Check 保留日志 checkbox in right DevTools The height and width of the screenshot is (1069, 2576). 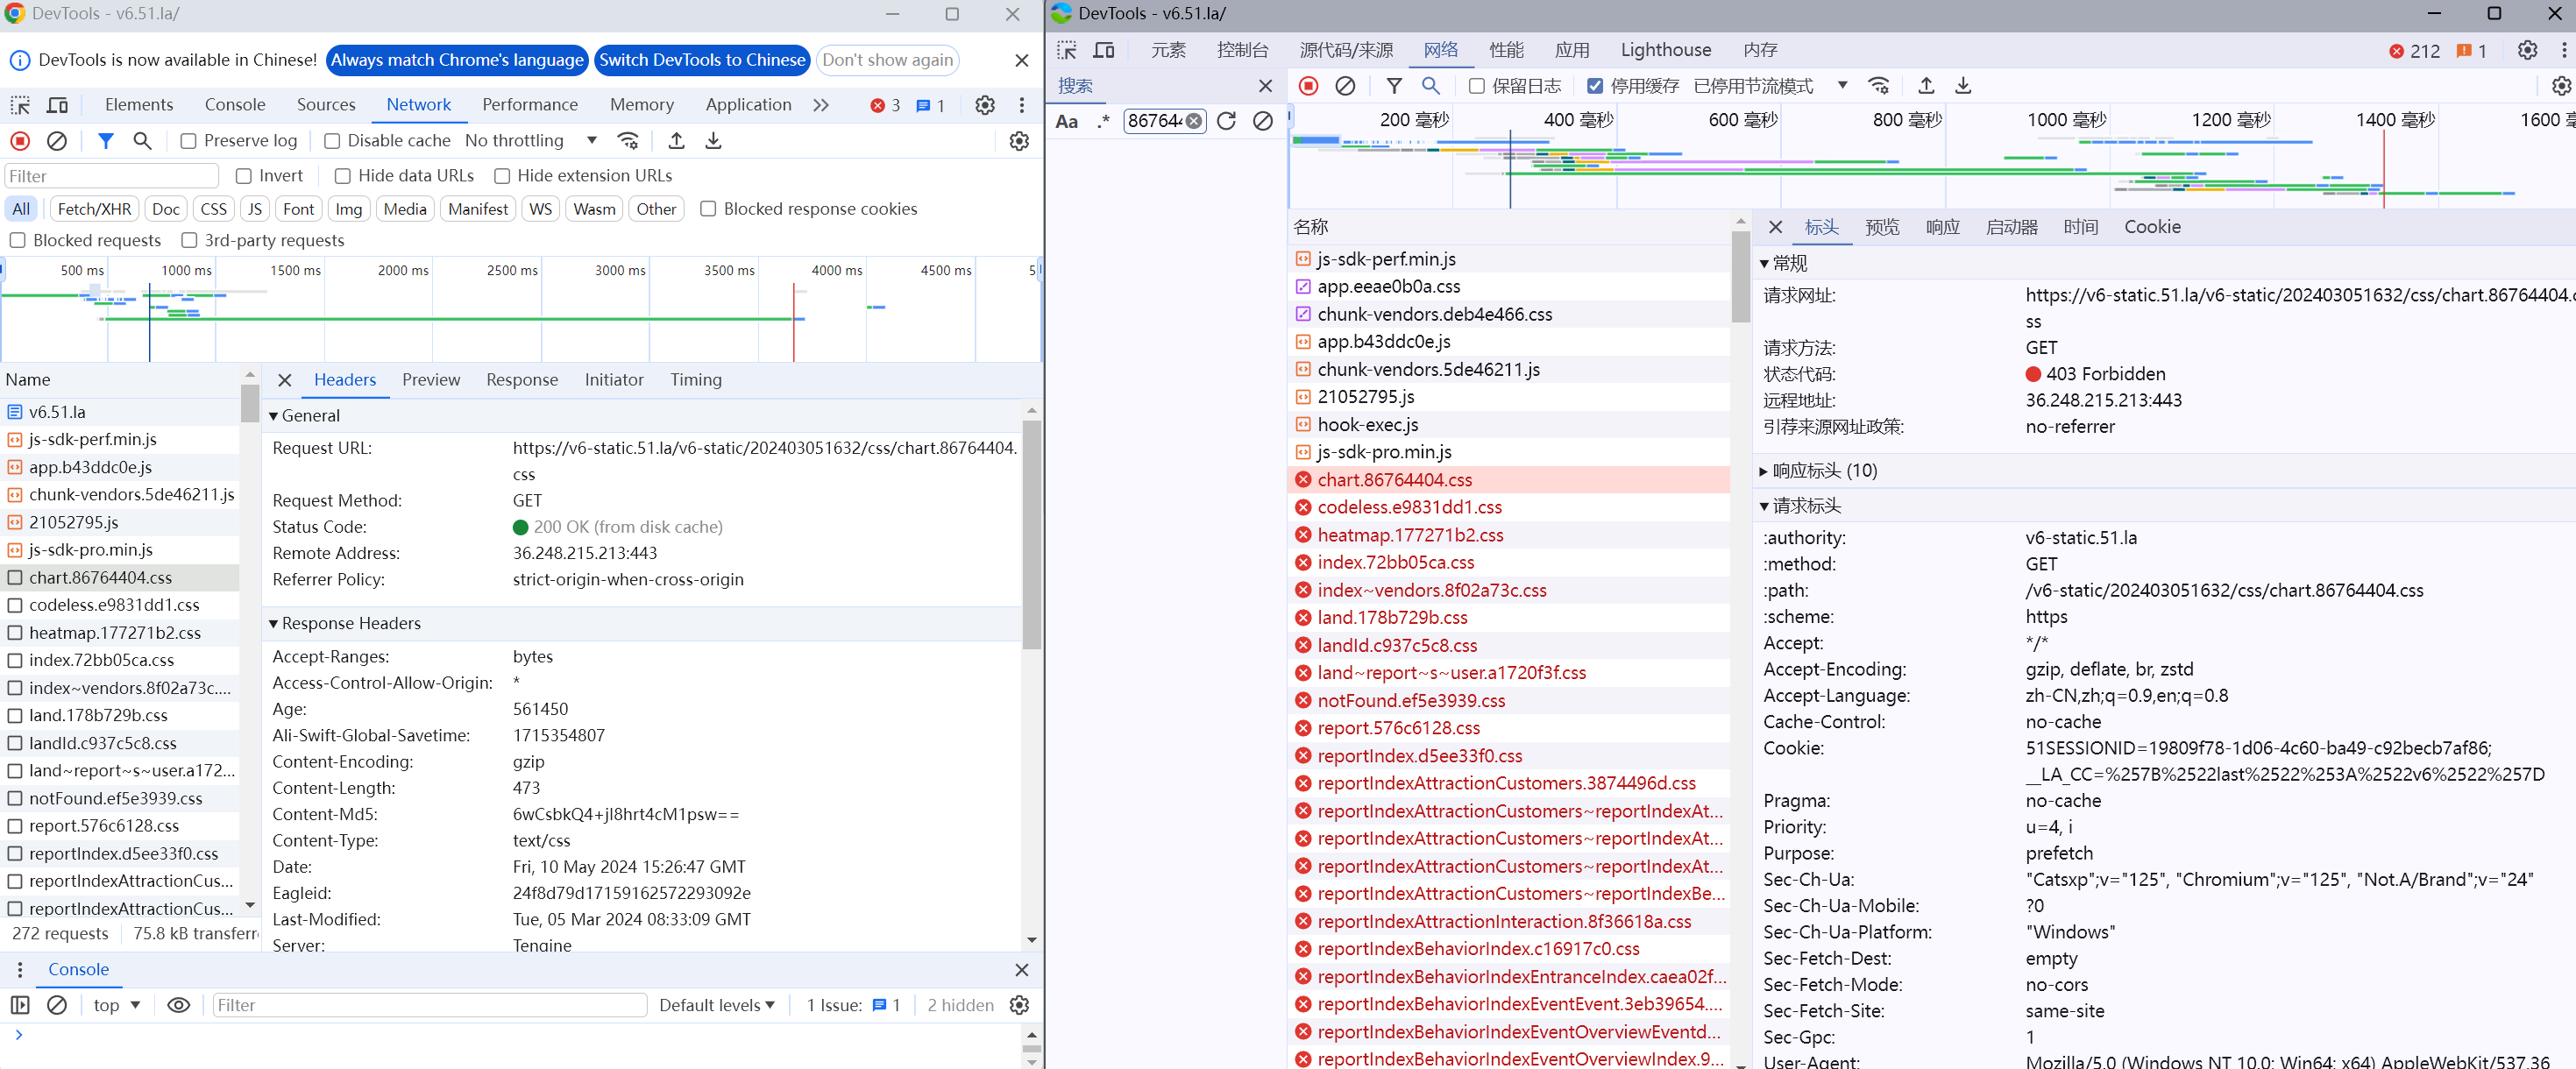(1476, 86)
